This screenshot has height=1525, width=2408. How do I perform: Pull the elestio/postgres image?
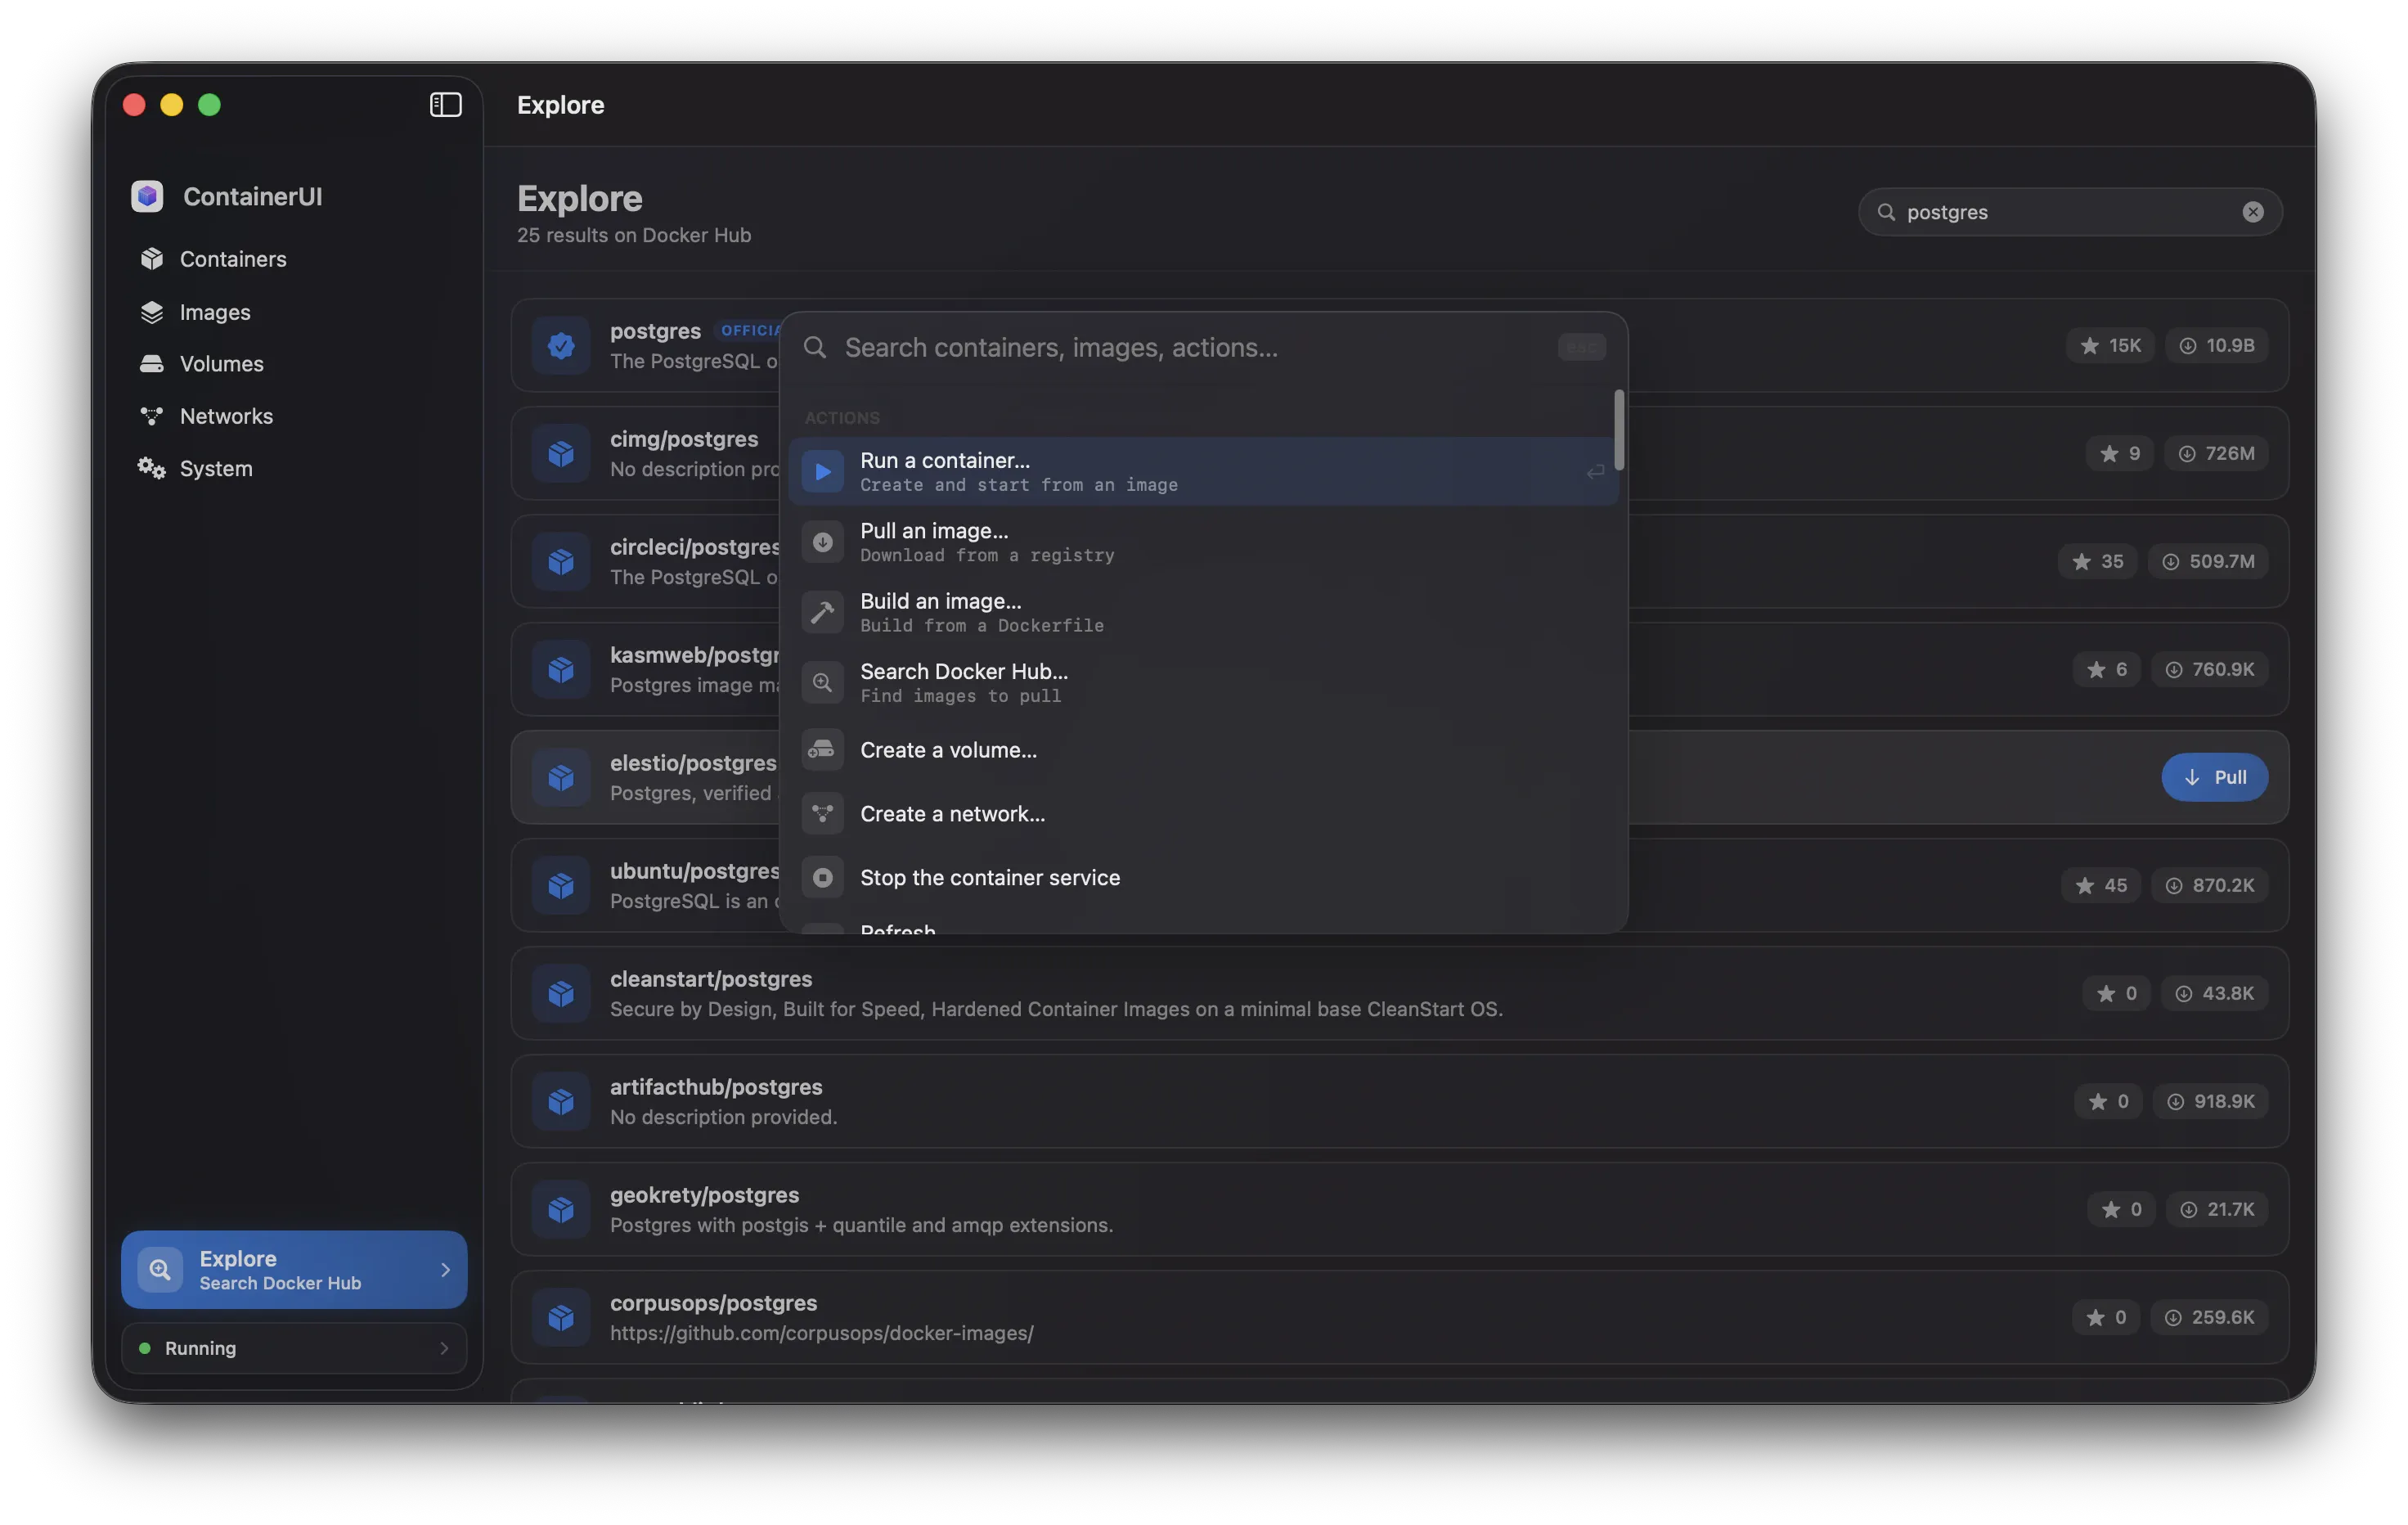click(x=2214, y=777)
